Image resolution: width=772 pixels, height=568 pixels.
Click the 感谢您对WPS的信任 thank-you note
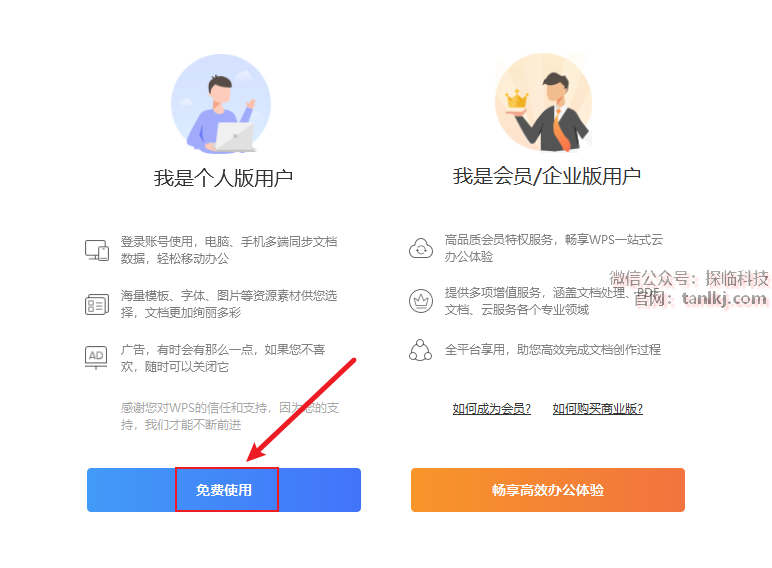pyautogui.click(x=230, y=416)
